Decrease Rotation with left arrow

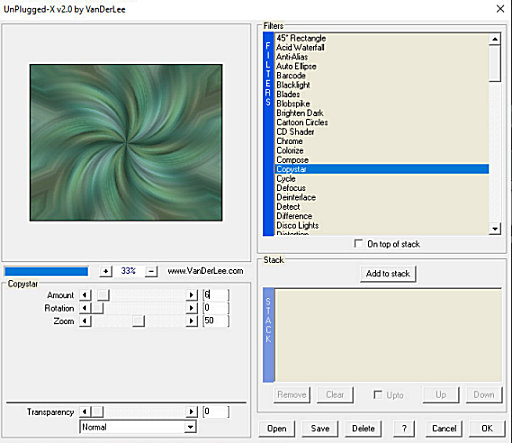85,308
